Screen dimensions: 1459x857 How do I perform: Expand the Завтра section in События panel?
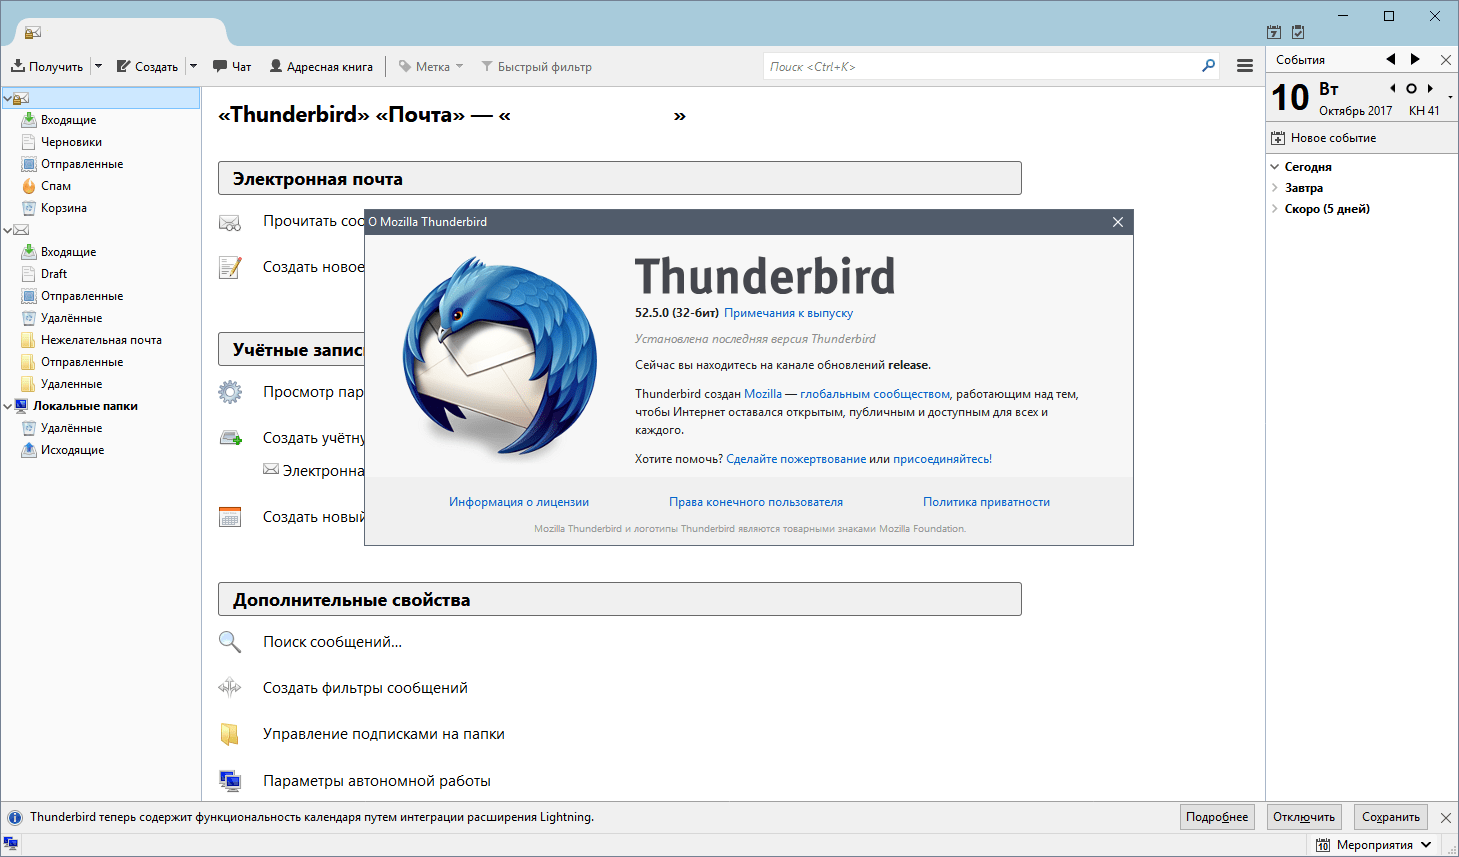(x=1275, y=187)
